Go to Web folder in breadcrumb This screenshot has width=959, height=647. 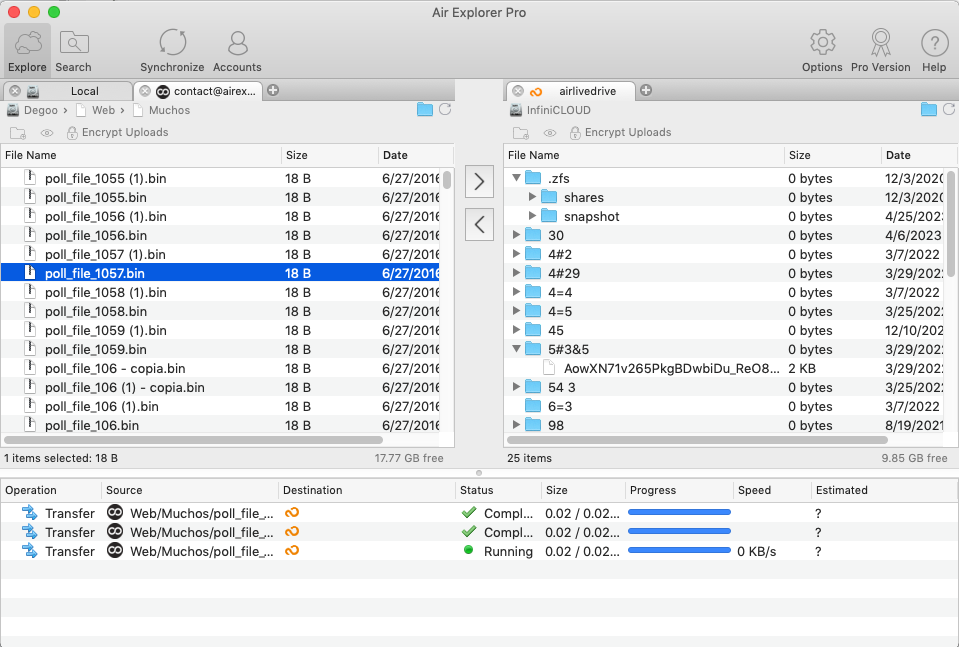(103, 110)
